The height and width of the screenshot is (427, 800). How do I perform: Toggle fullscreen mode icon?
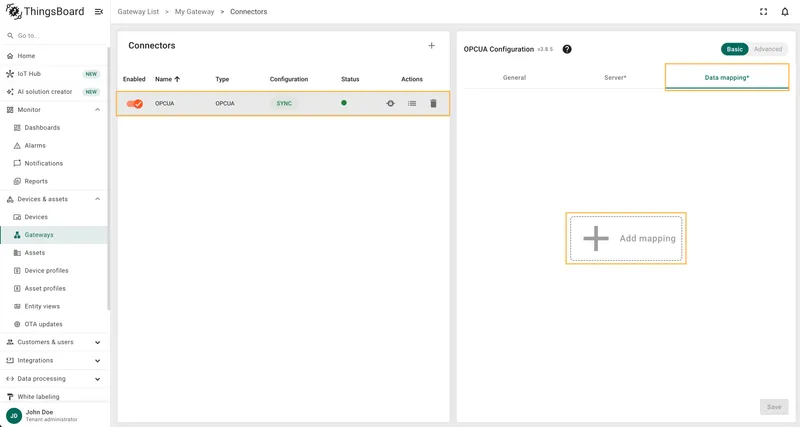click(x=763, y=12)
